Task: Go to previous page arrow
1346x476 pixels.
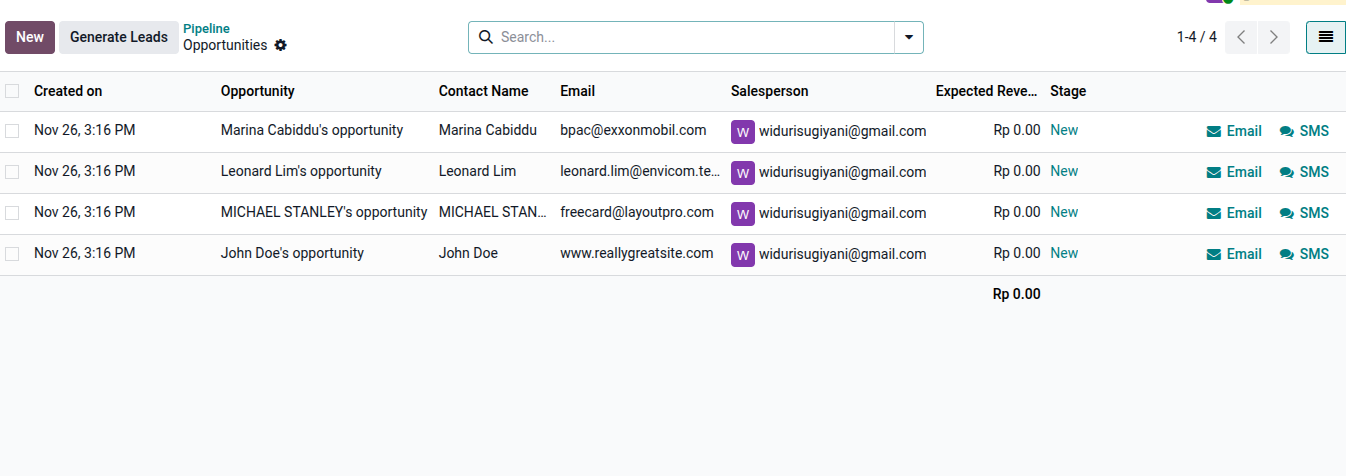Action: pos(1241,37)
